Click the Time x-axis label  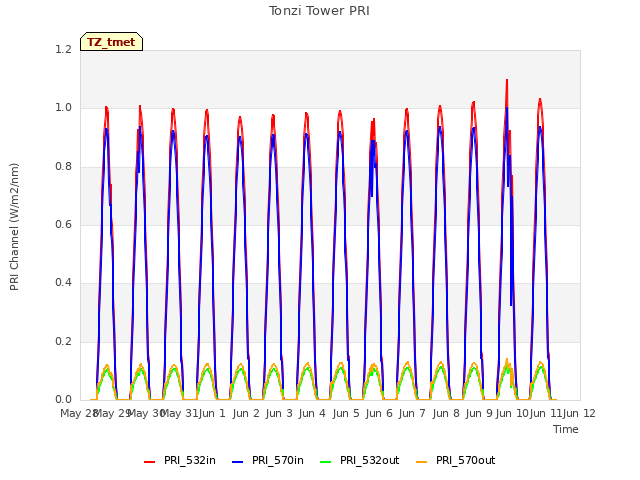point(566,429)
